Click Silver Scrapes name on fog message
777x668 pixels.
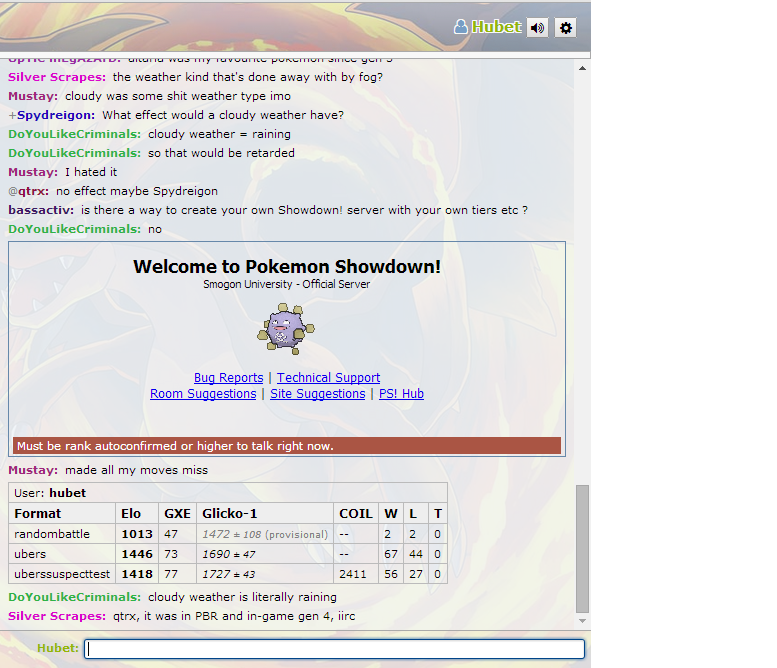click(57, 77)
